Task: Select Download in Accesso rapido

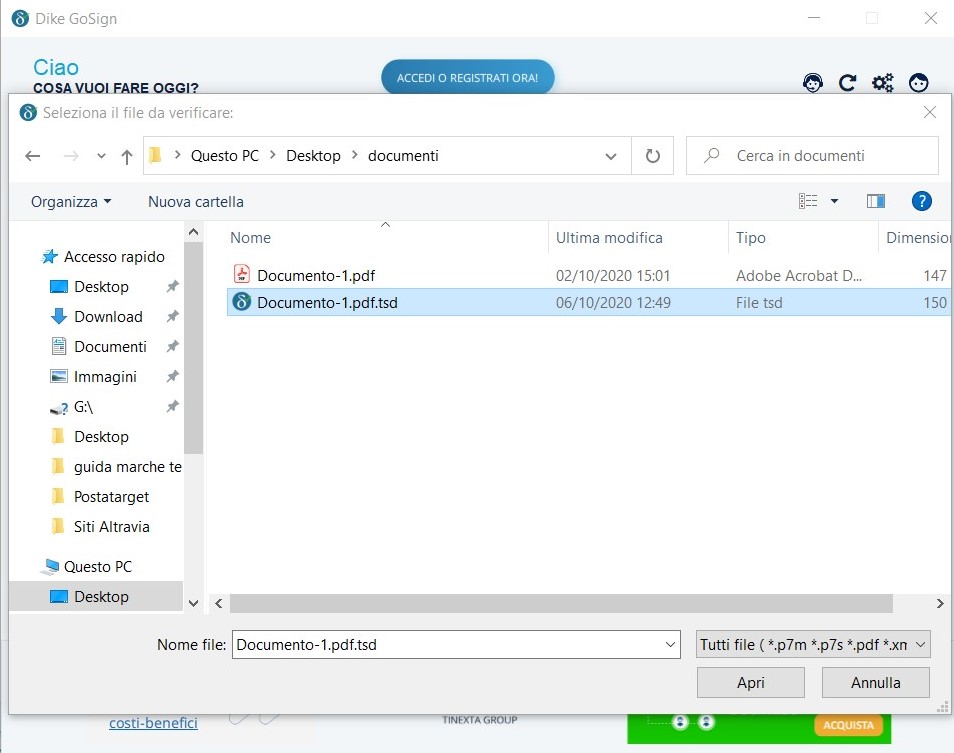Action: pyautogui.click(x=108, y=316)
